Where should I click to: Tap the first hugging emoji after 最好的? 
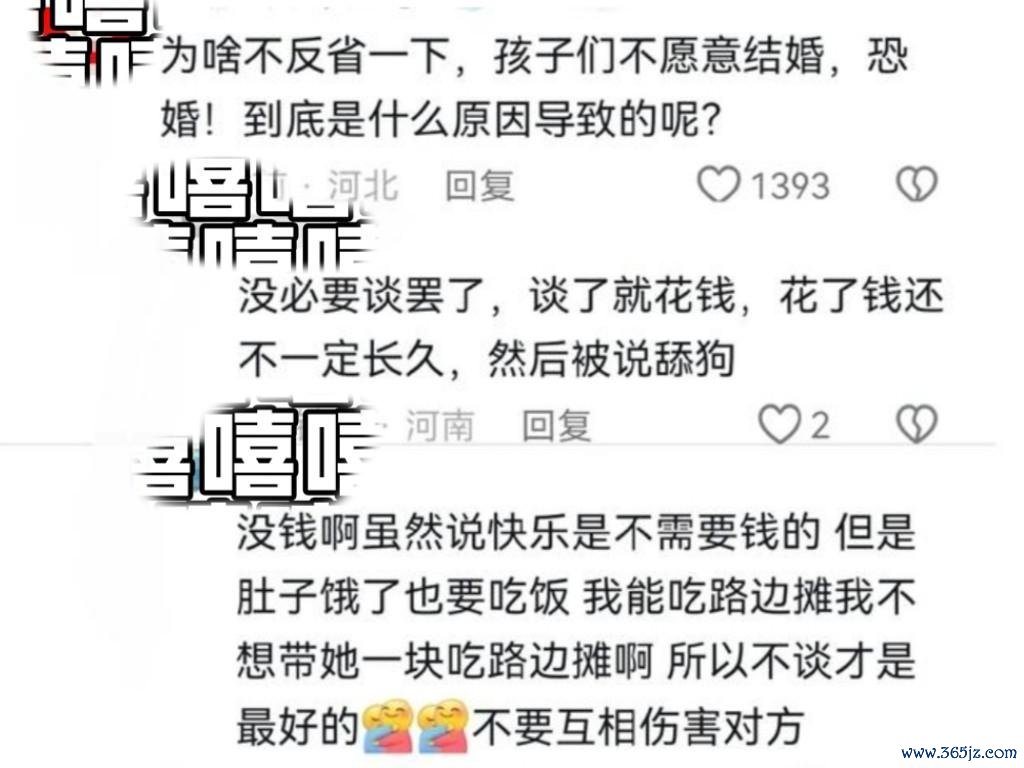[388, 728]
